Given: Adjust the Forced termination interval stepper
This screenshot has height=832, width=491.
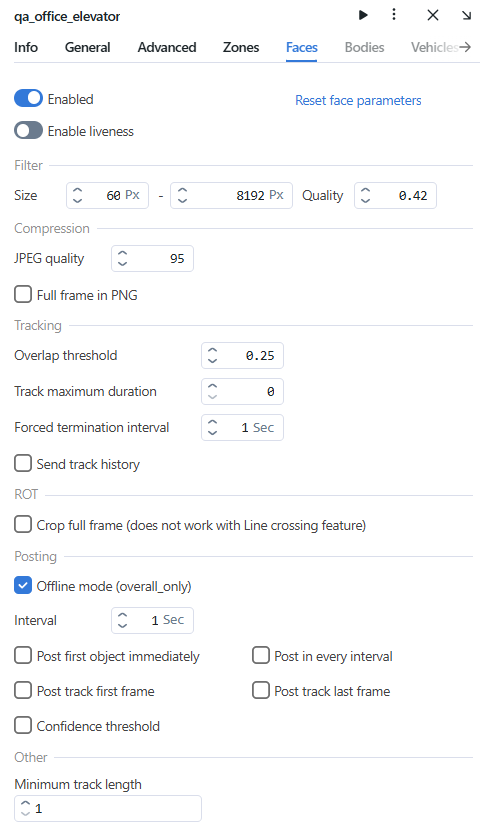Looking at the screenshot, I should tap(213, 427).
